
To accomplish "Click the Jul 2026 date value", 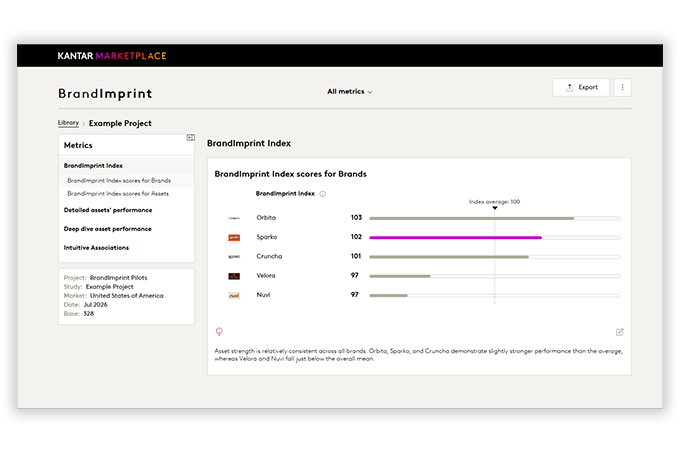I will (95, 305).
